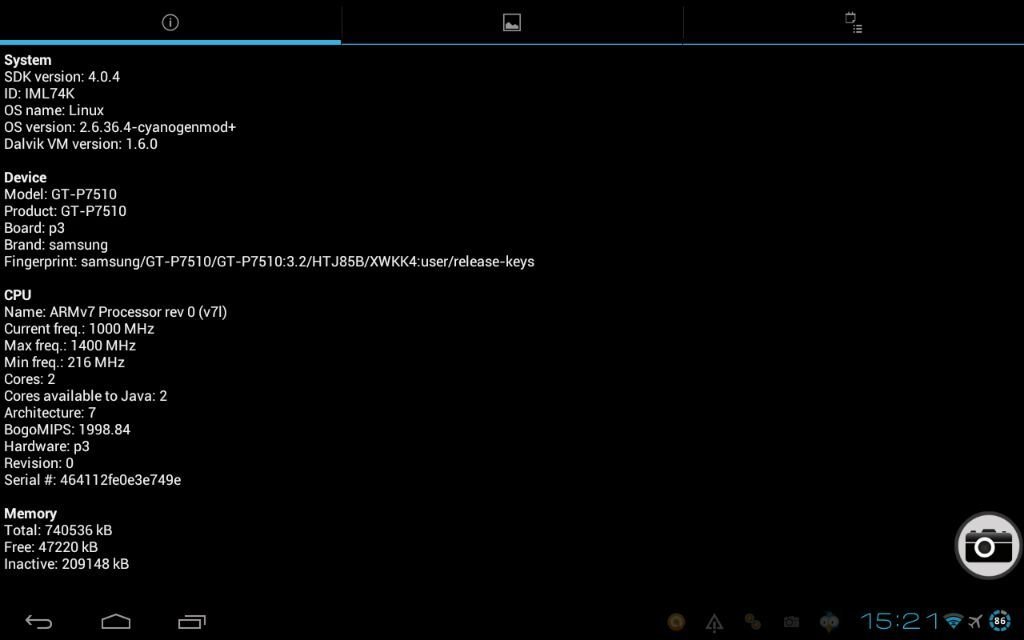Click the Brand: samsung line
The image size is (1024, 640).
56,245
